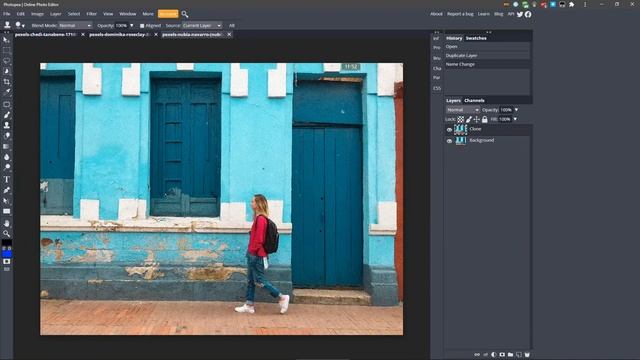Click the black foreground color swatch
The image size is (640, 360).
(x=7, y=243)
